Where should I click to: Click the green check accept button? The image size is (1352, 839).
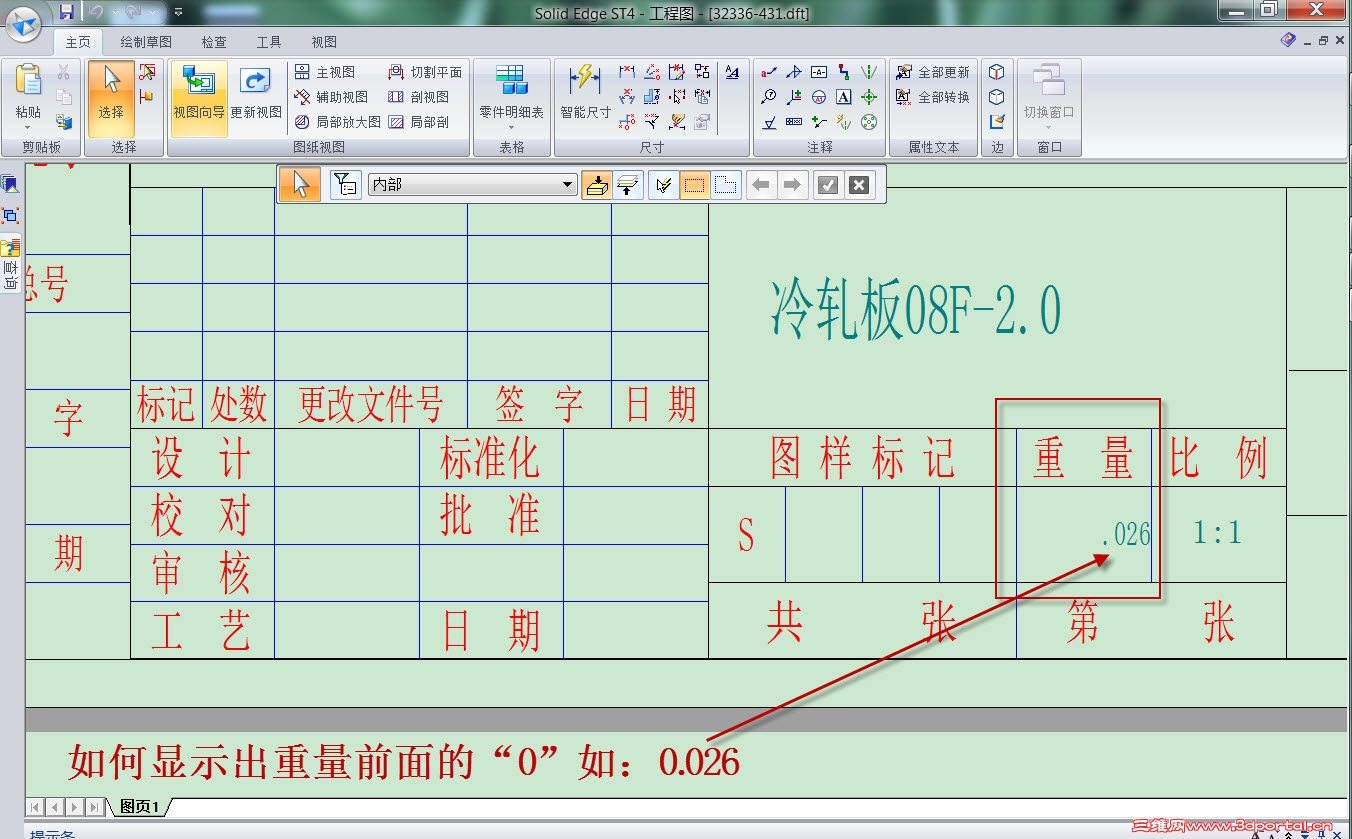pos(827,185)
